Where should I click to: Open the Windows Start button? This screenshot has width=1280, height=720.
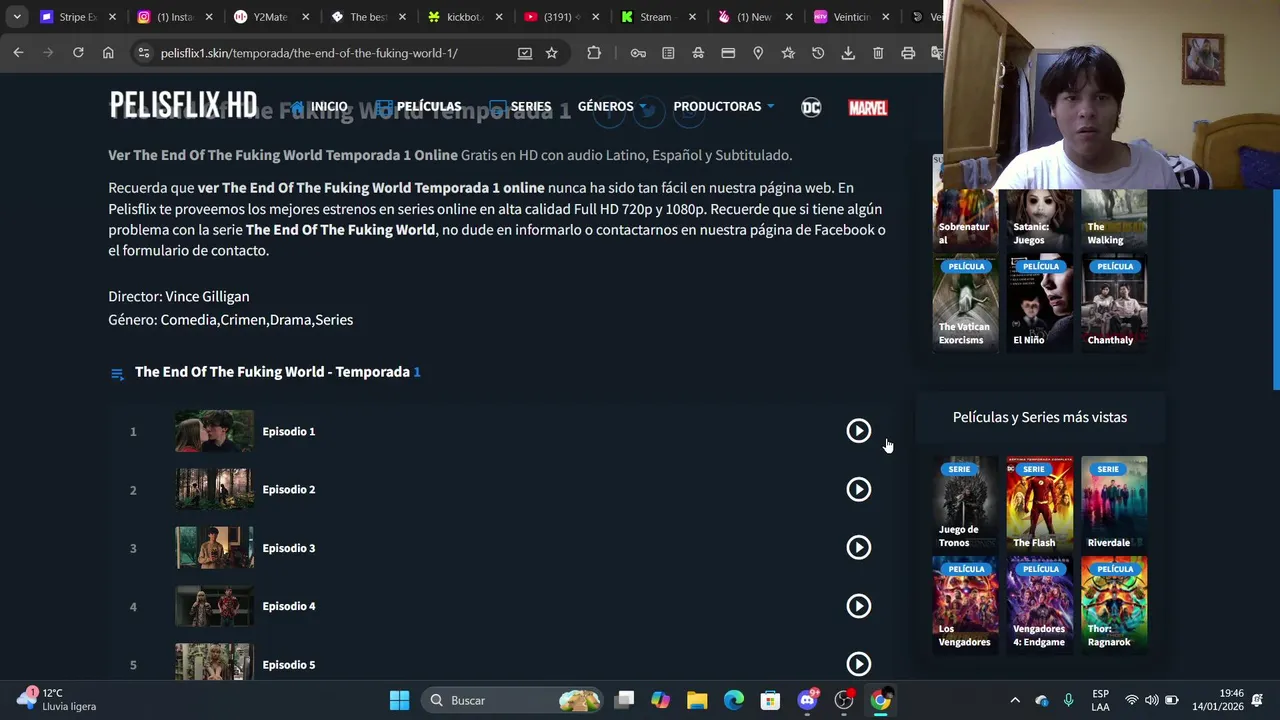click(x=399, y=700)
